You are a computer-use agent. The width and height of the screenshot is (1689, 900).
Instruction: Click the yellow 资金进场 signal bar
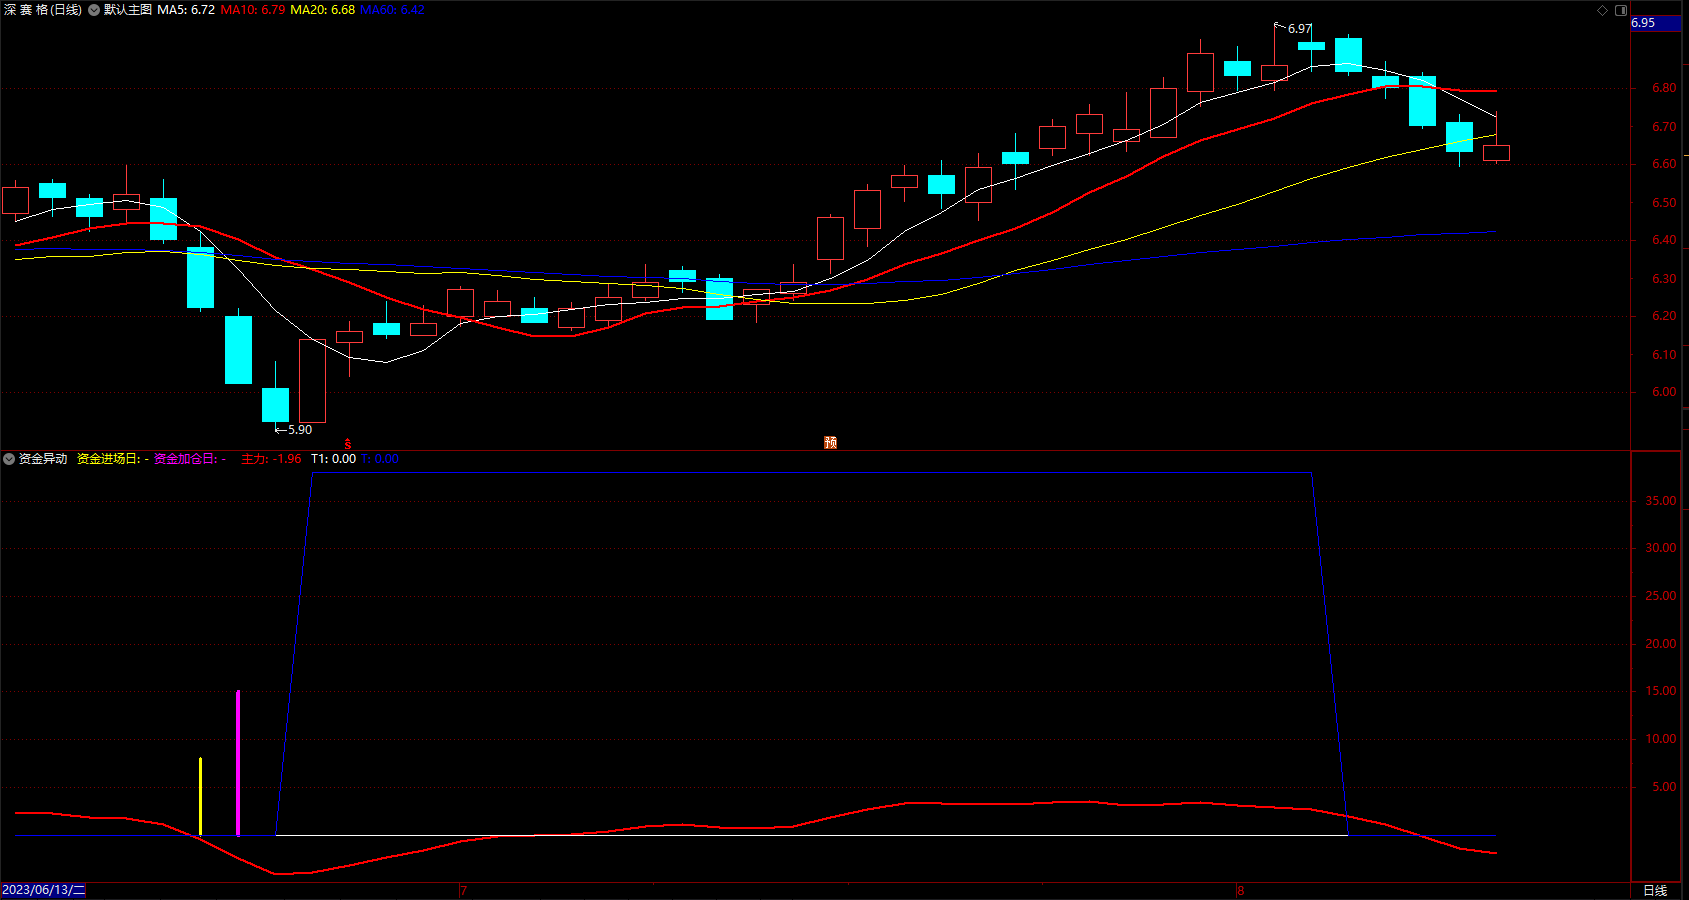[x=200, y=797]
